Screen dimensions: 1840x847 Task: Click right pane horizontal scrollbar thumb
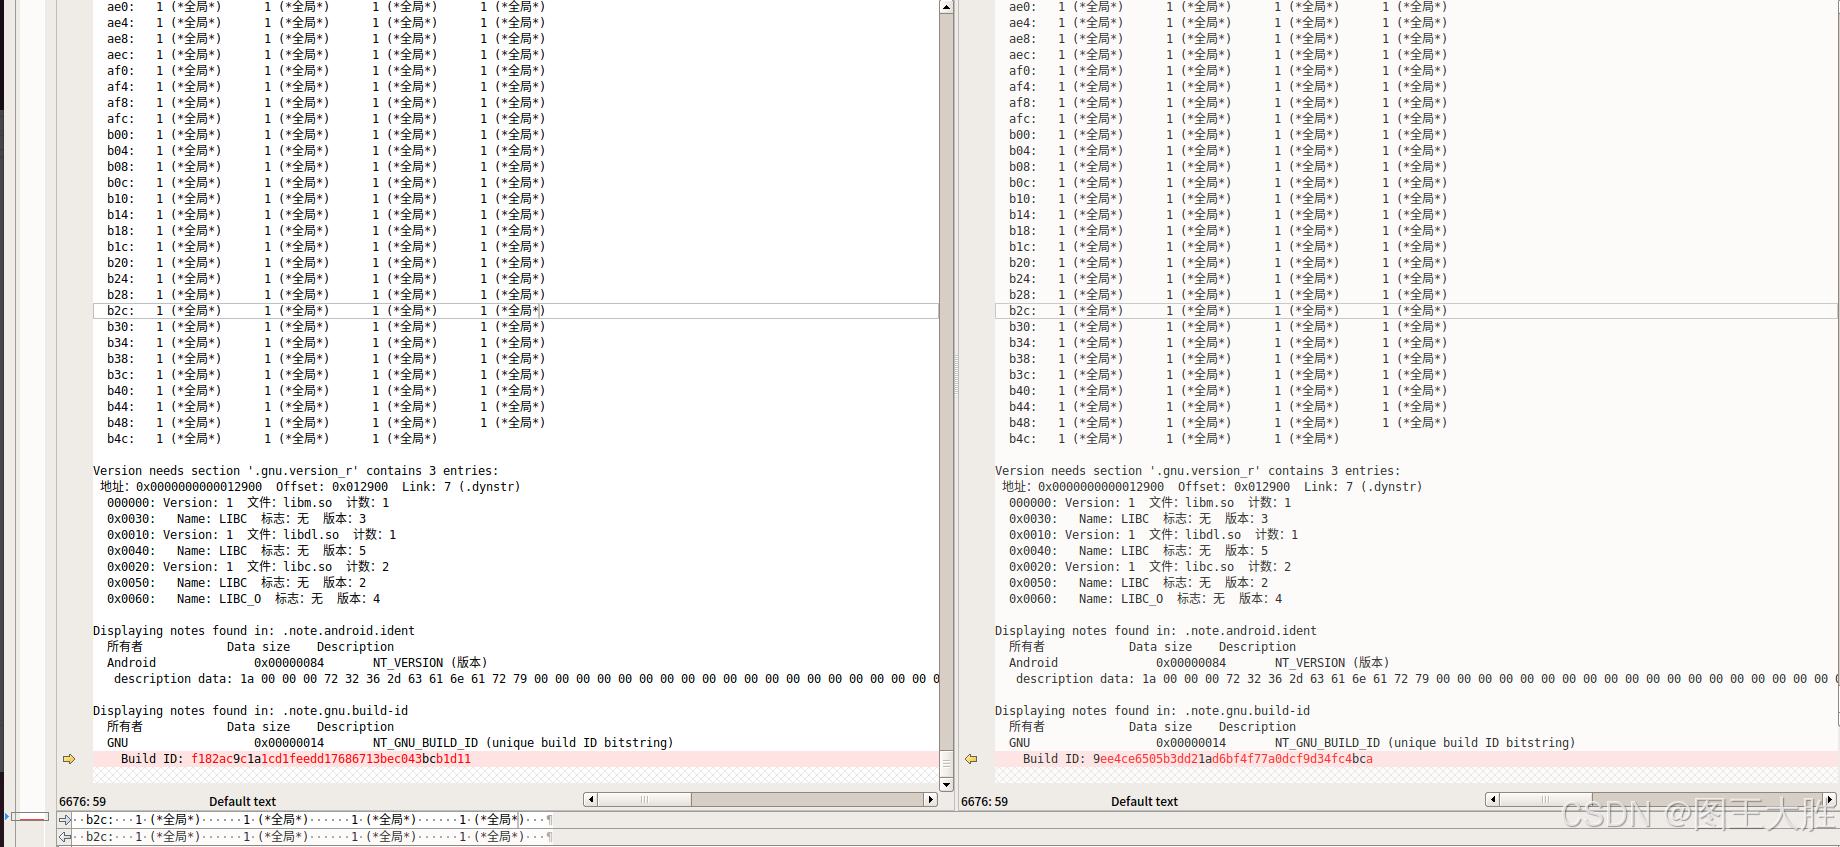(1546, 800)
